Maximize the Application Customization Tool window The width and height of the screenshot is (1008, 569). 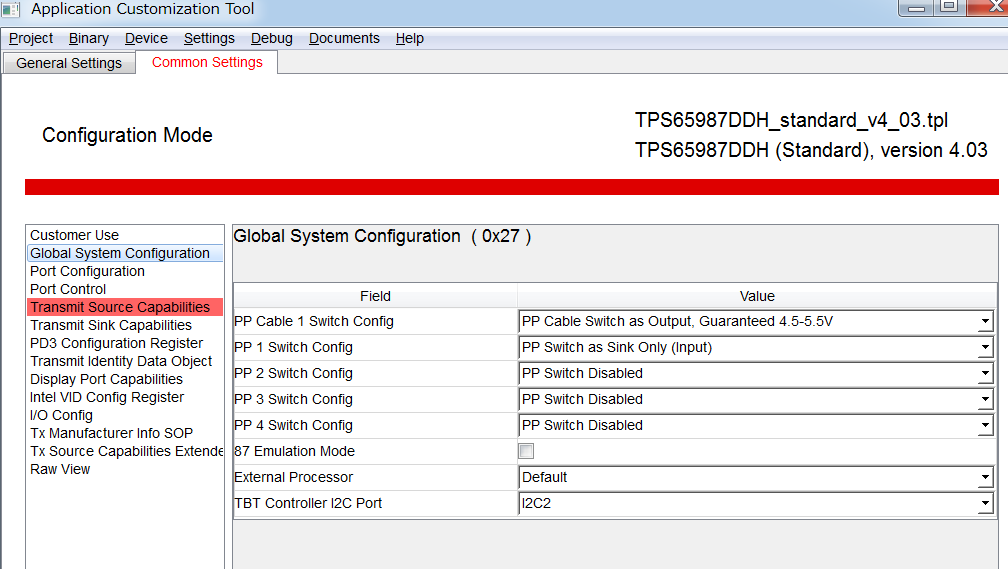(950, 7)
